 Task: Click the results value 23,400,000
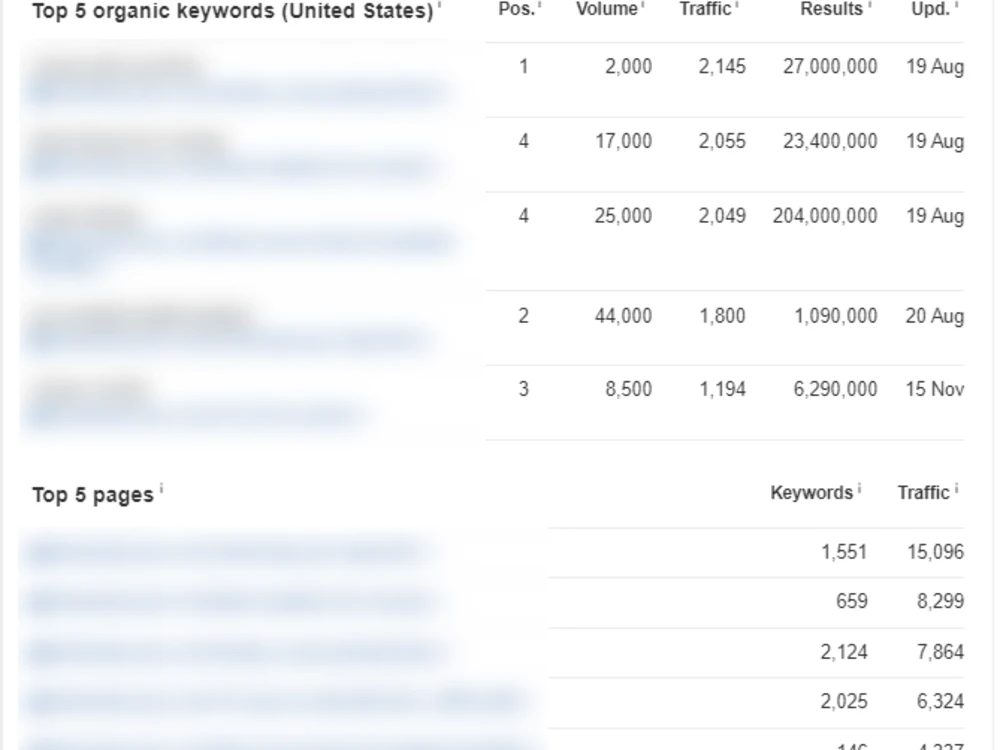pyautogui.click(x=830, y=141)
